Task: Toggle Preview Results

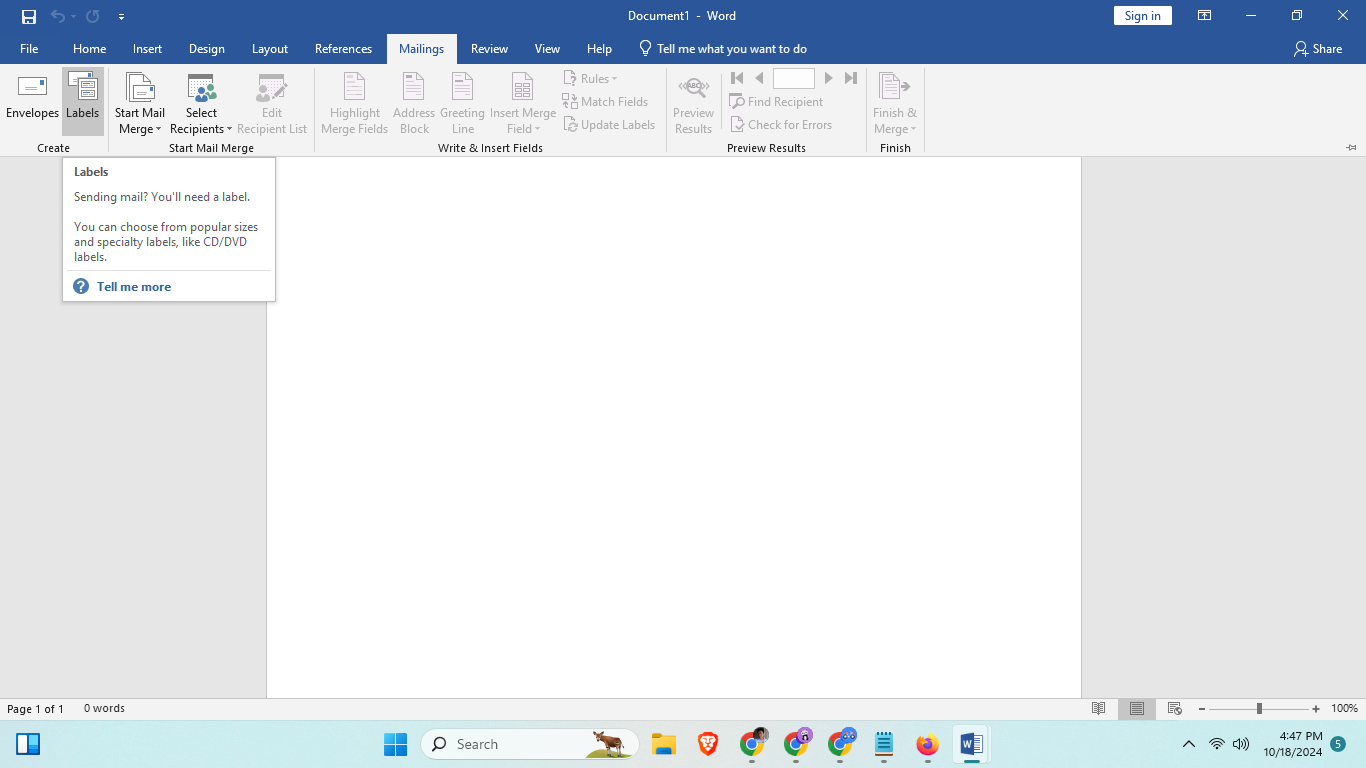Action: (693, 103)
